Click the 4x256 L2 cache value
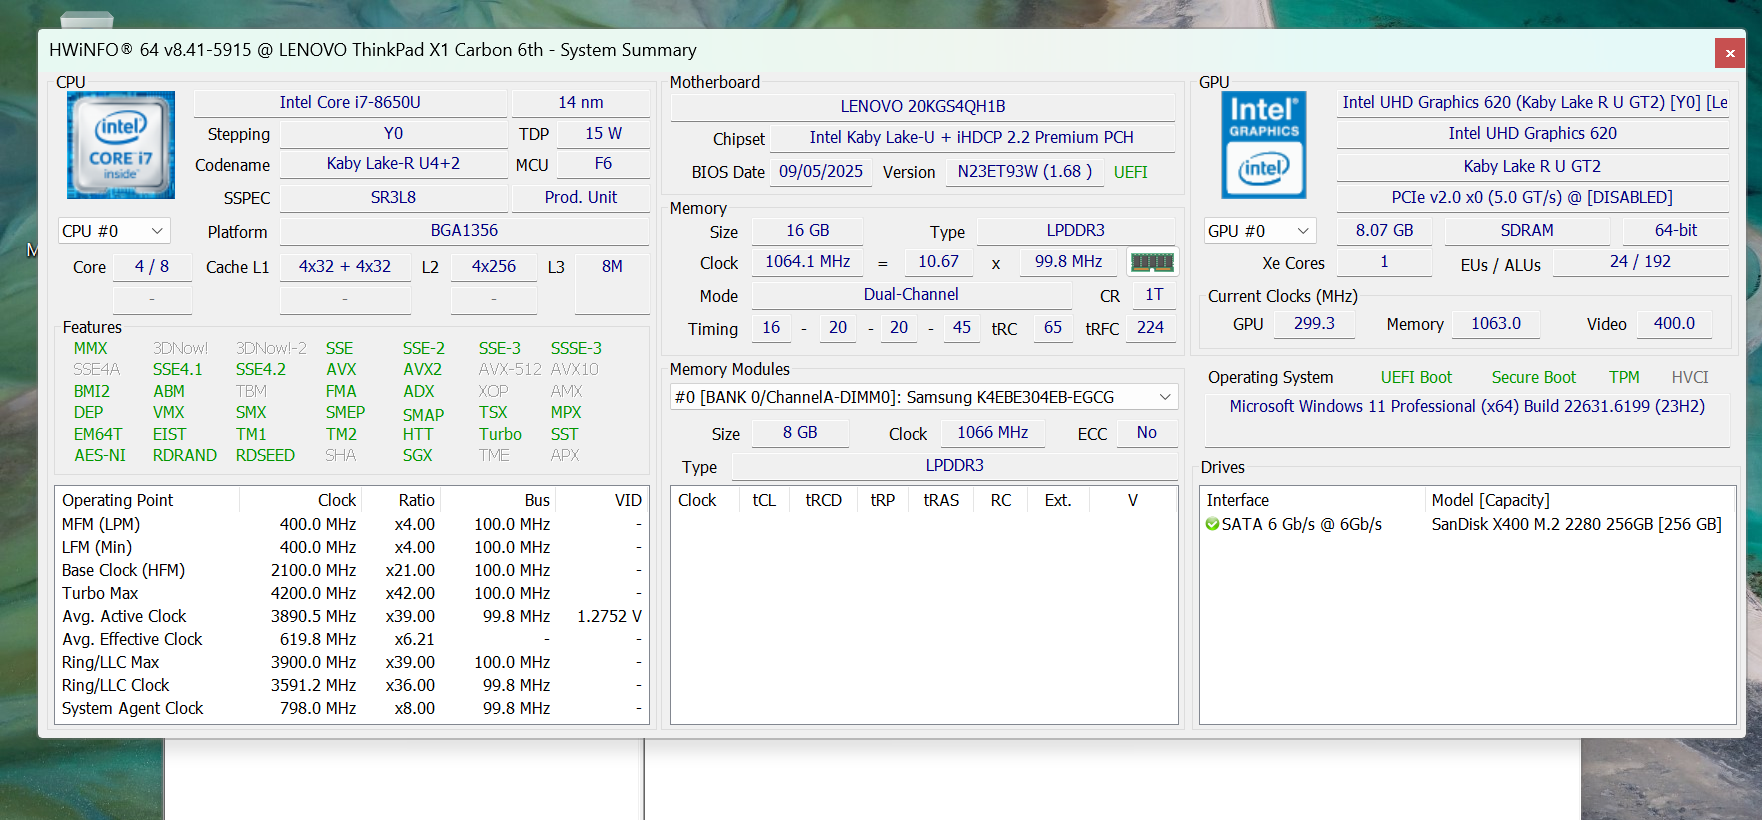1762x820 pixels. click(494, 266)
